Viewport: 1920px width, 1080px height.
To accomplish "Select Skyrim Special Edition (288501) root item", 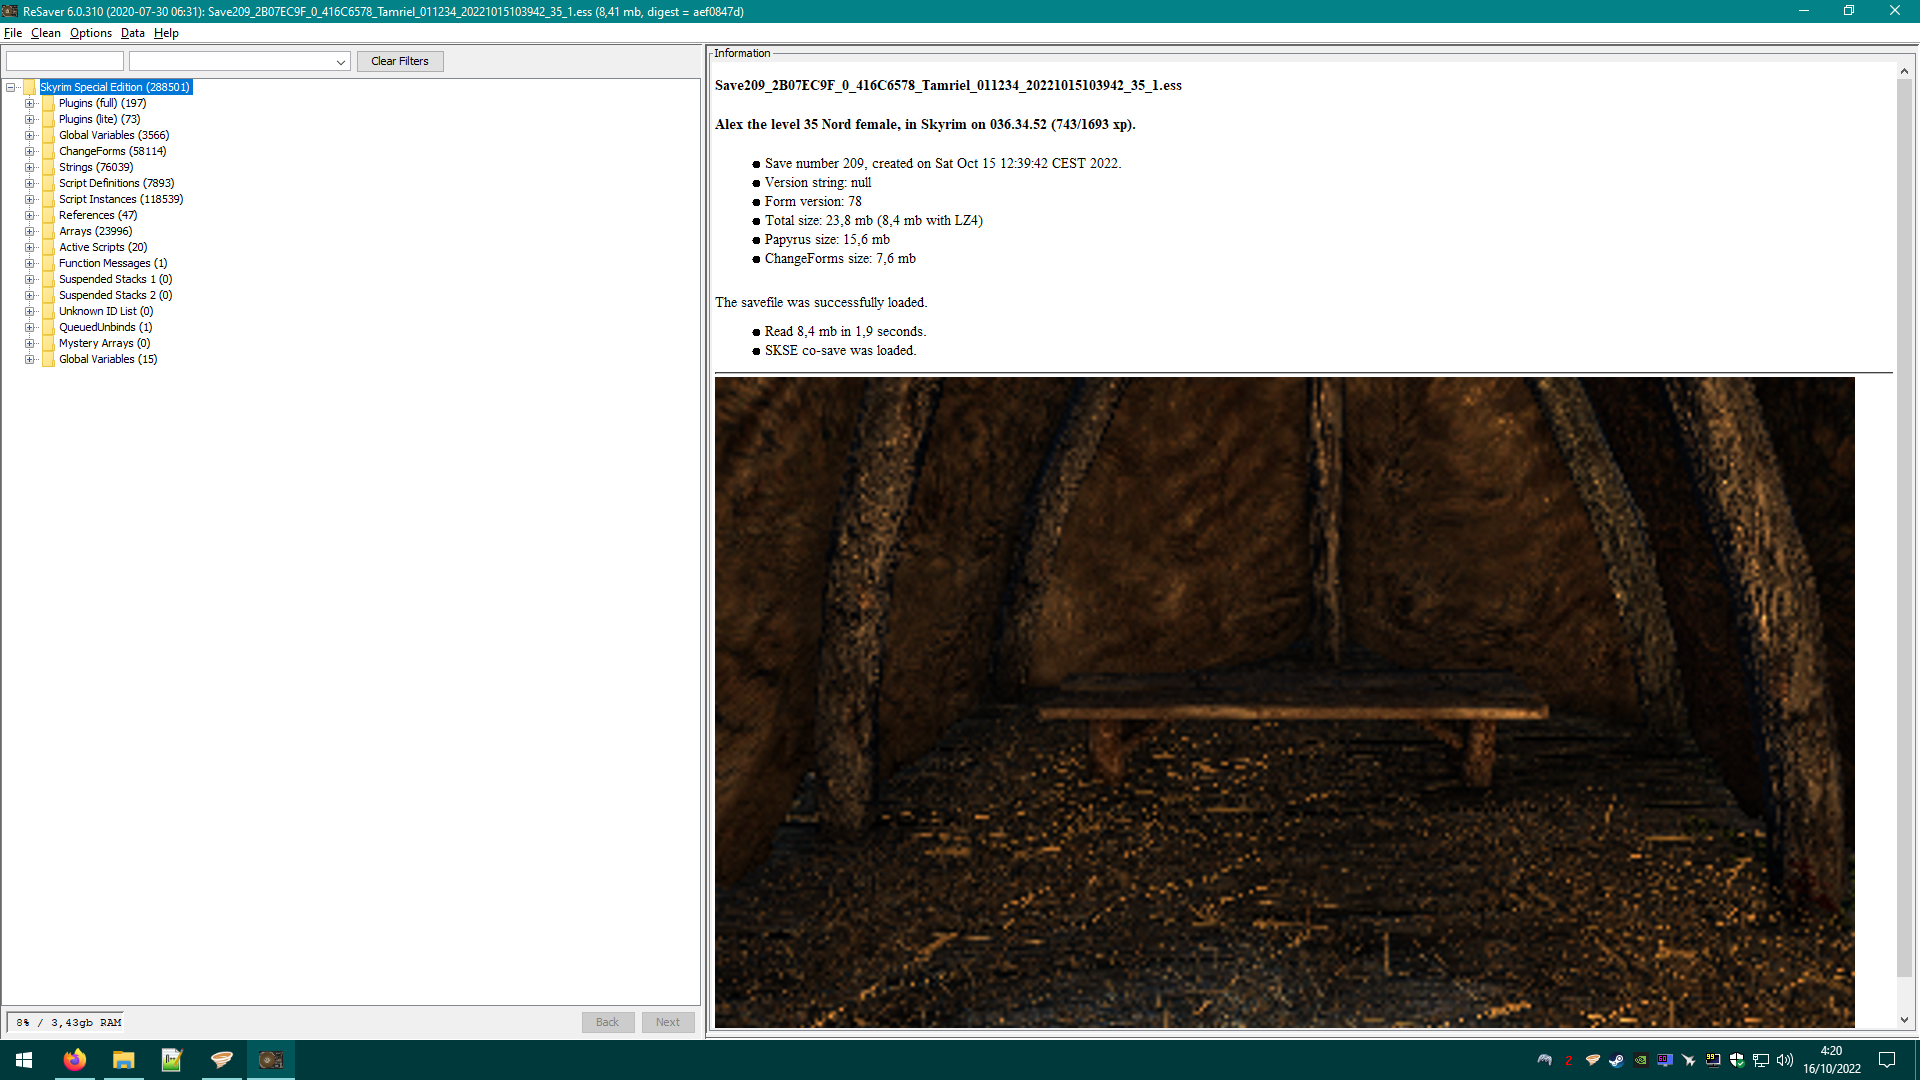I will pos(115,87).
